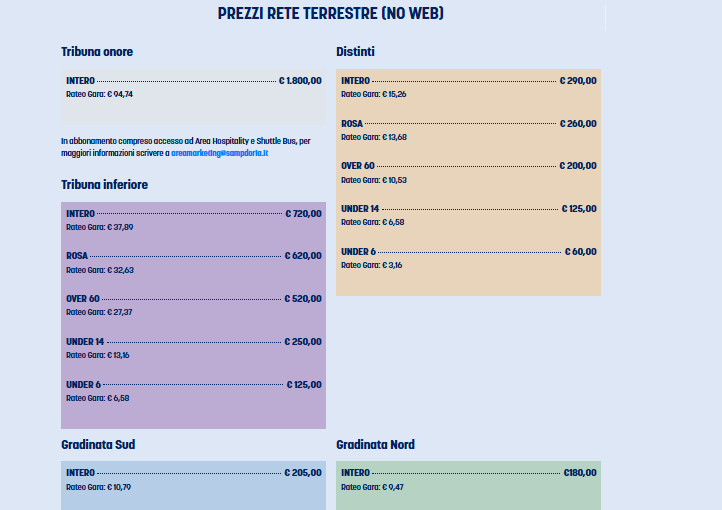Click the Gradinata Nord heading
The height and width of the screenshot is (510, 722).
pyautogui.click(x=375, y=445)
